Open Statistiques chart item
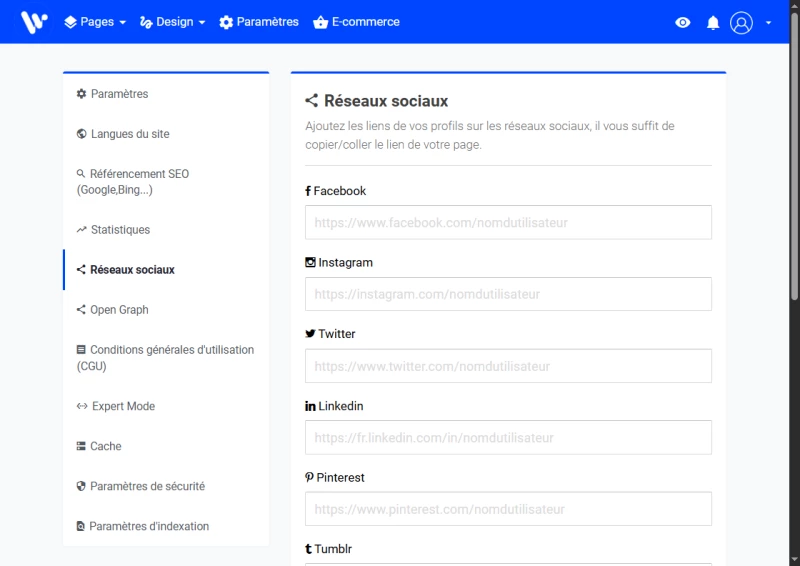The image size is (800, 566). point(120,230)
